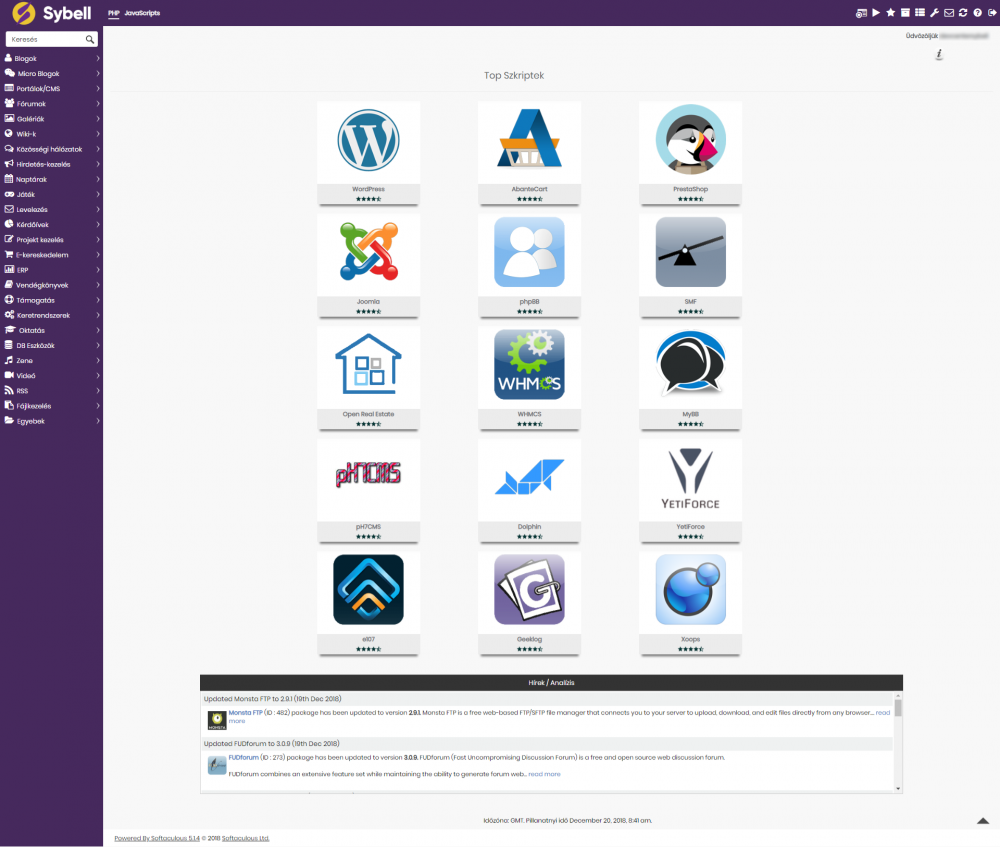Expand the Wiki-k chevron
Image resolution: width=1000 pixels, height=847 pixels.
click(98, 134)
